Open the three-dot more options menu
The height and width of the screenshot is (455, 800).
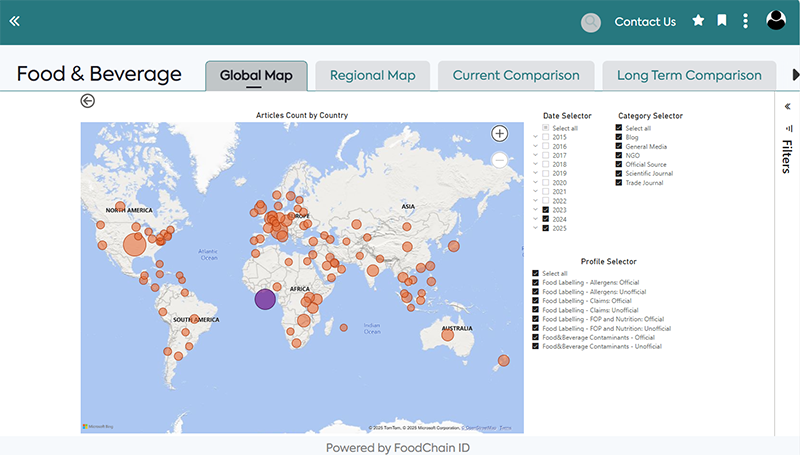pyautogui.click(x=746, y=21)
